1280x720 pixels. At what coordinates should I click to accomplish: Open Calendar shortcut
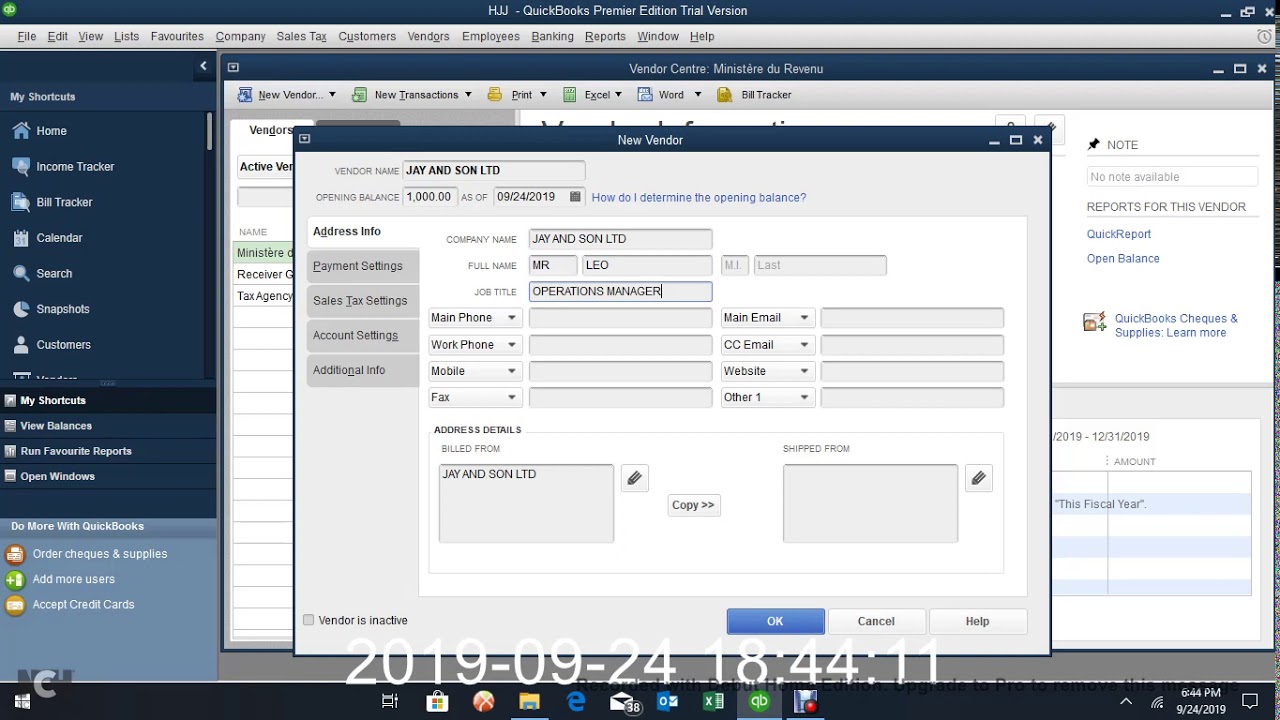[59, 238]
